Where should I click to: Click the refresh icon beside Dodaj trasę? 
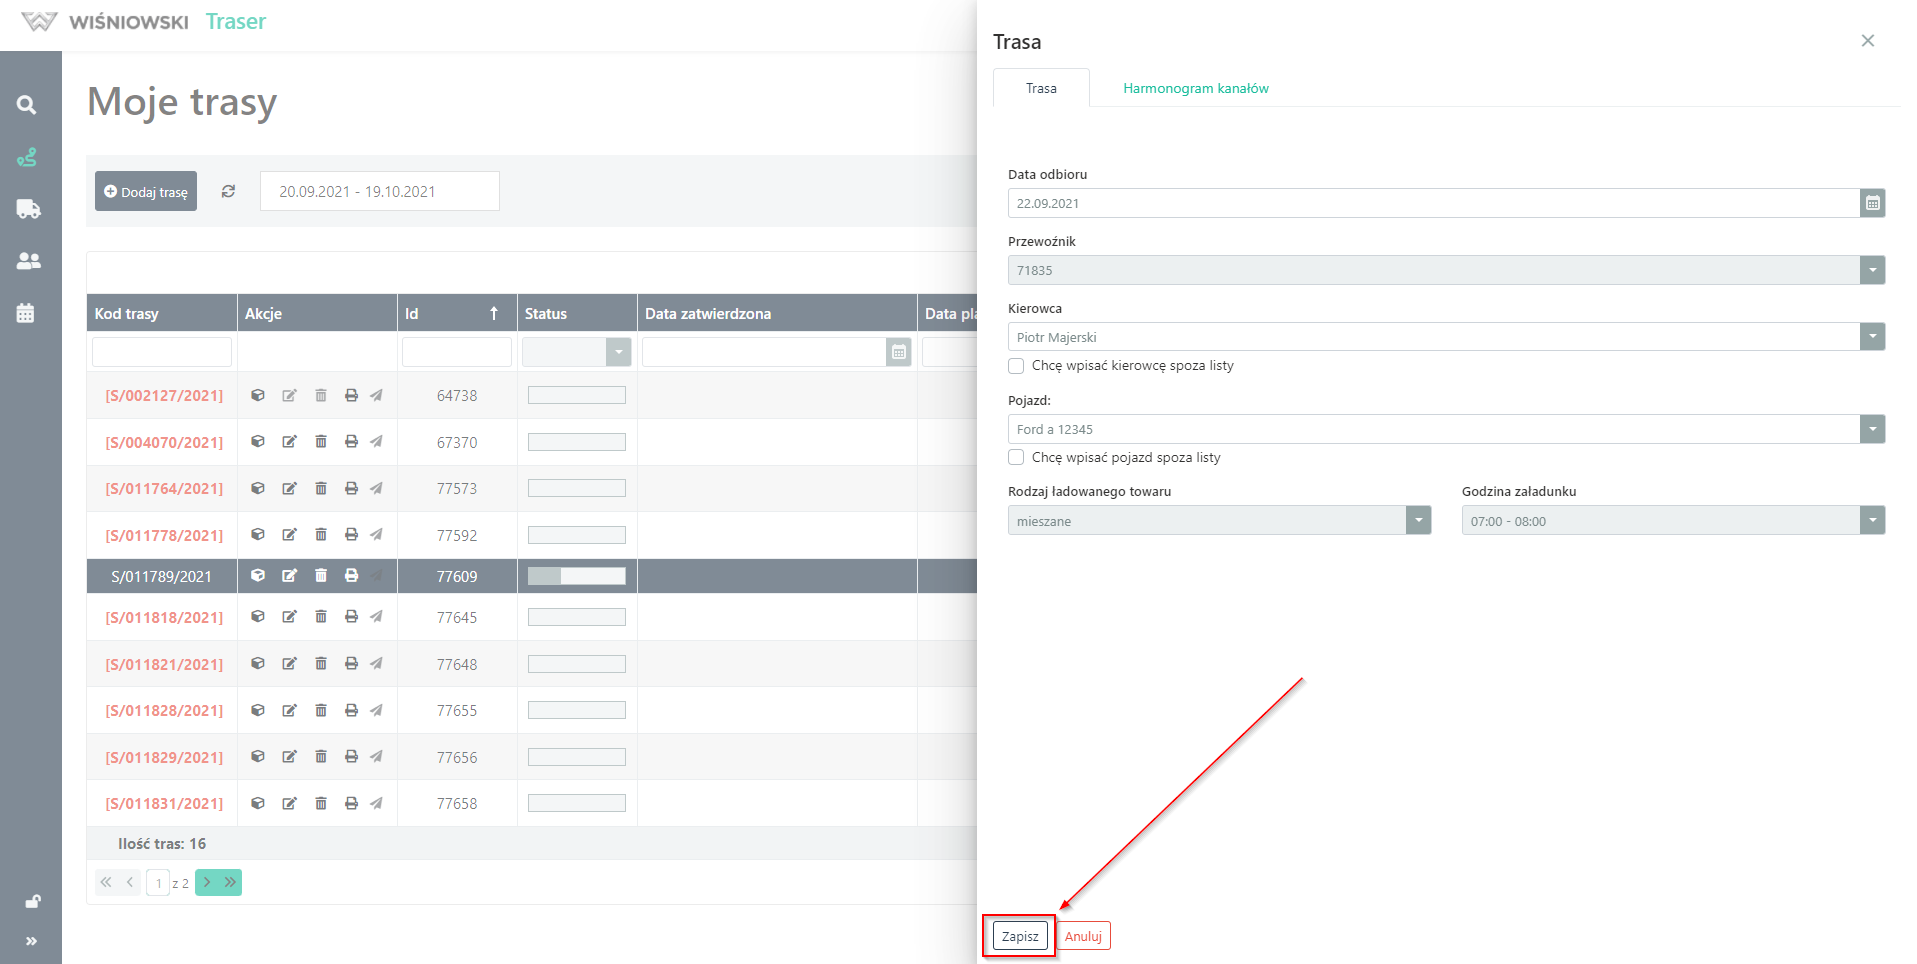228,191
